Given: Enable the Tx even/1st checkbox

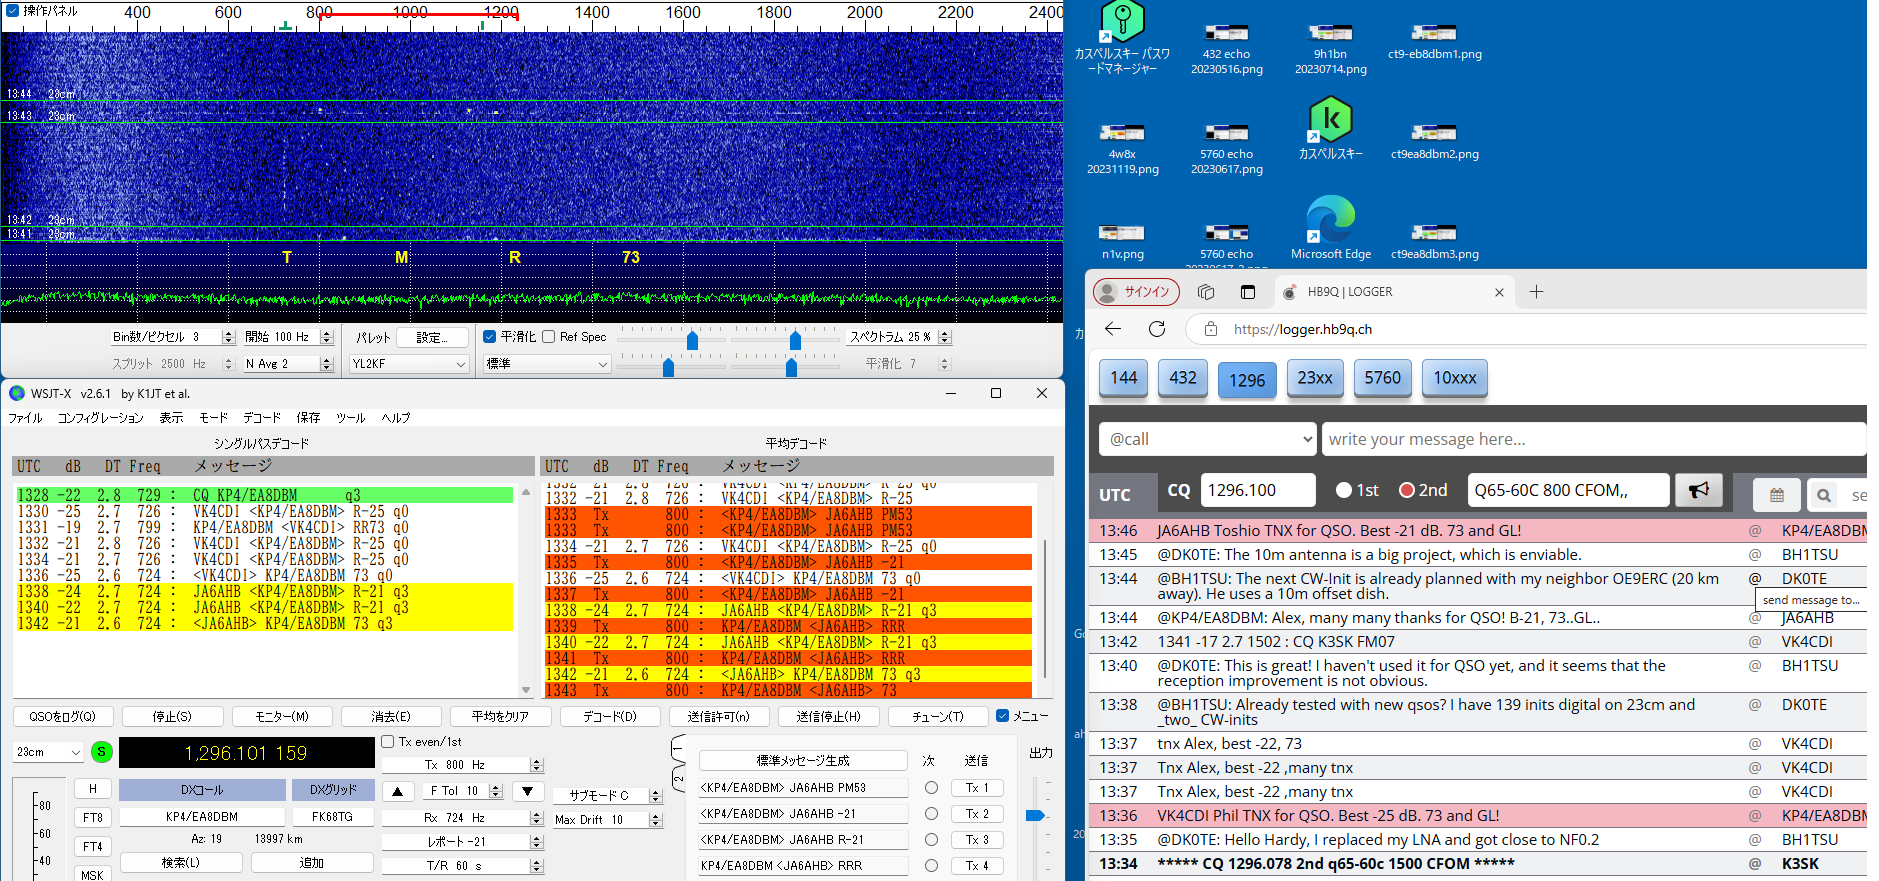Looking at the screenshot, I should (x=388, y=742).
